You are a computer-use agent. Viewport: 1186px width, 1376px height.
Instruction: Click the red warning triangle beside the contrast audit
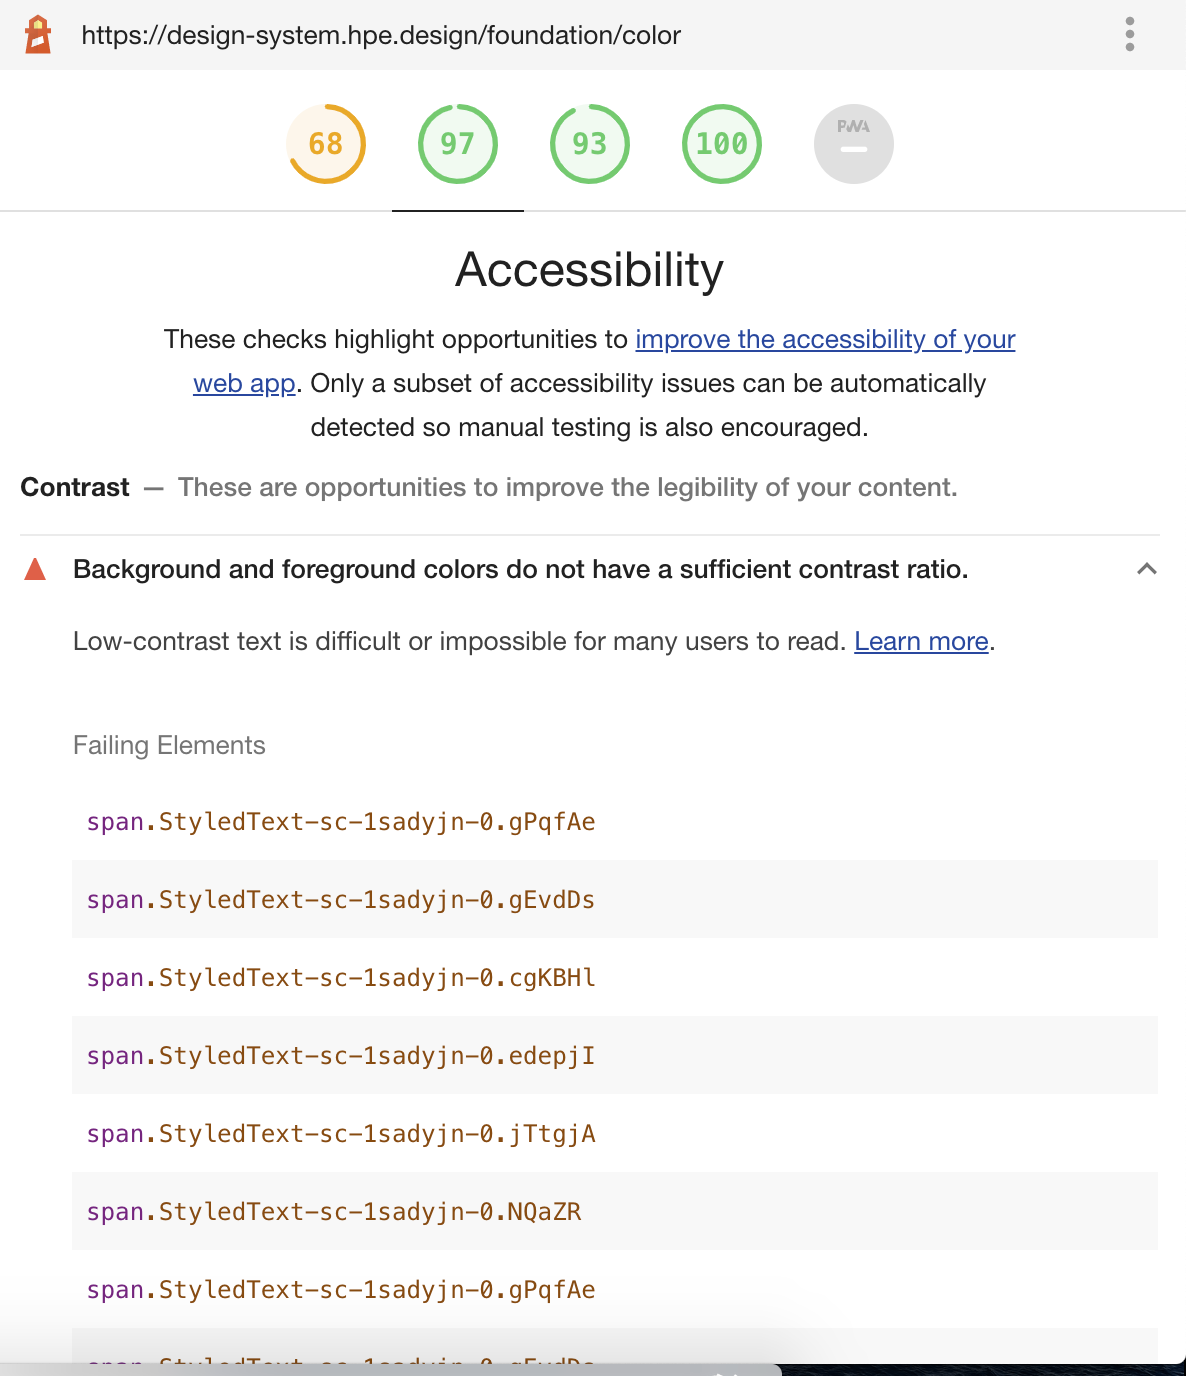34,569
